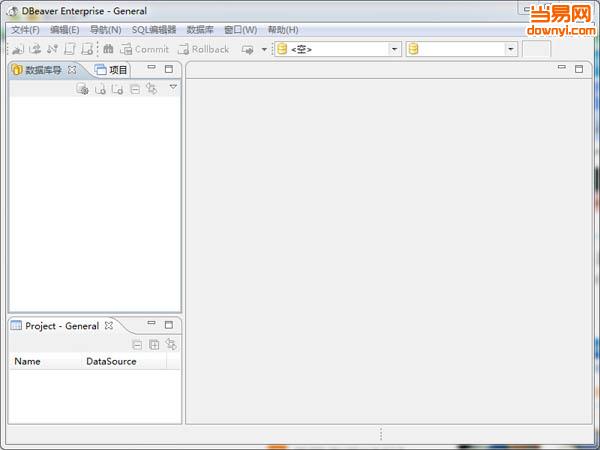This screenshot has width=600, height=450.
Task: Click the Commit button
Action: pyautogui.click(x=144, y=49)
